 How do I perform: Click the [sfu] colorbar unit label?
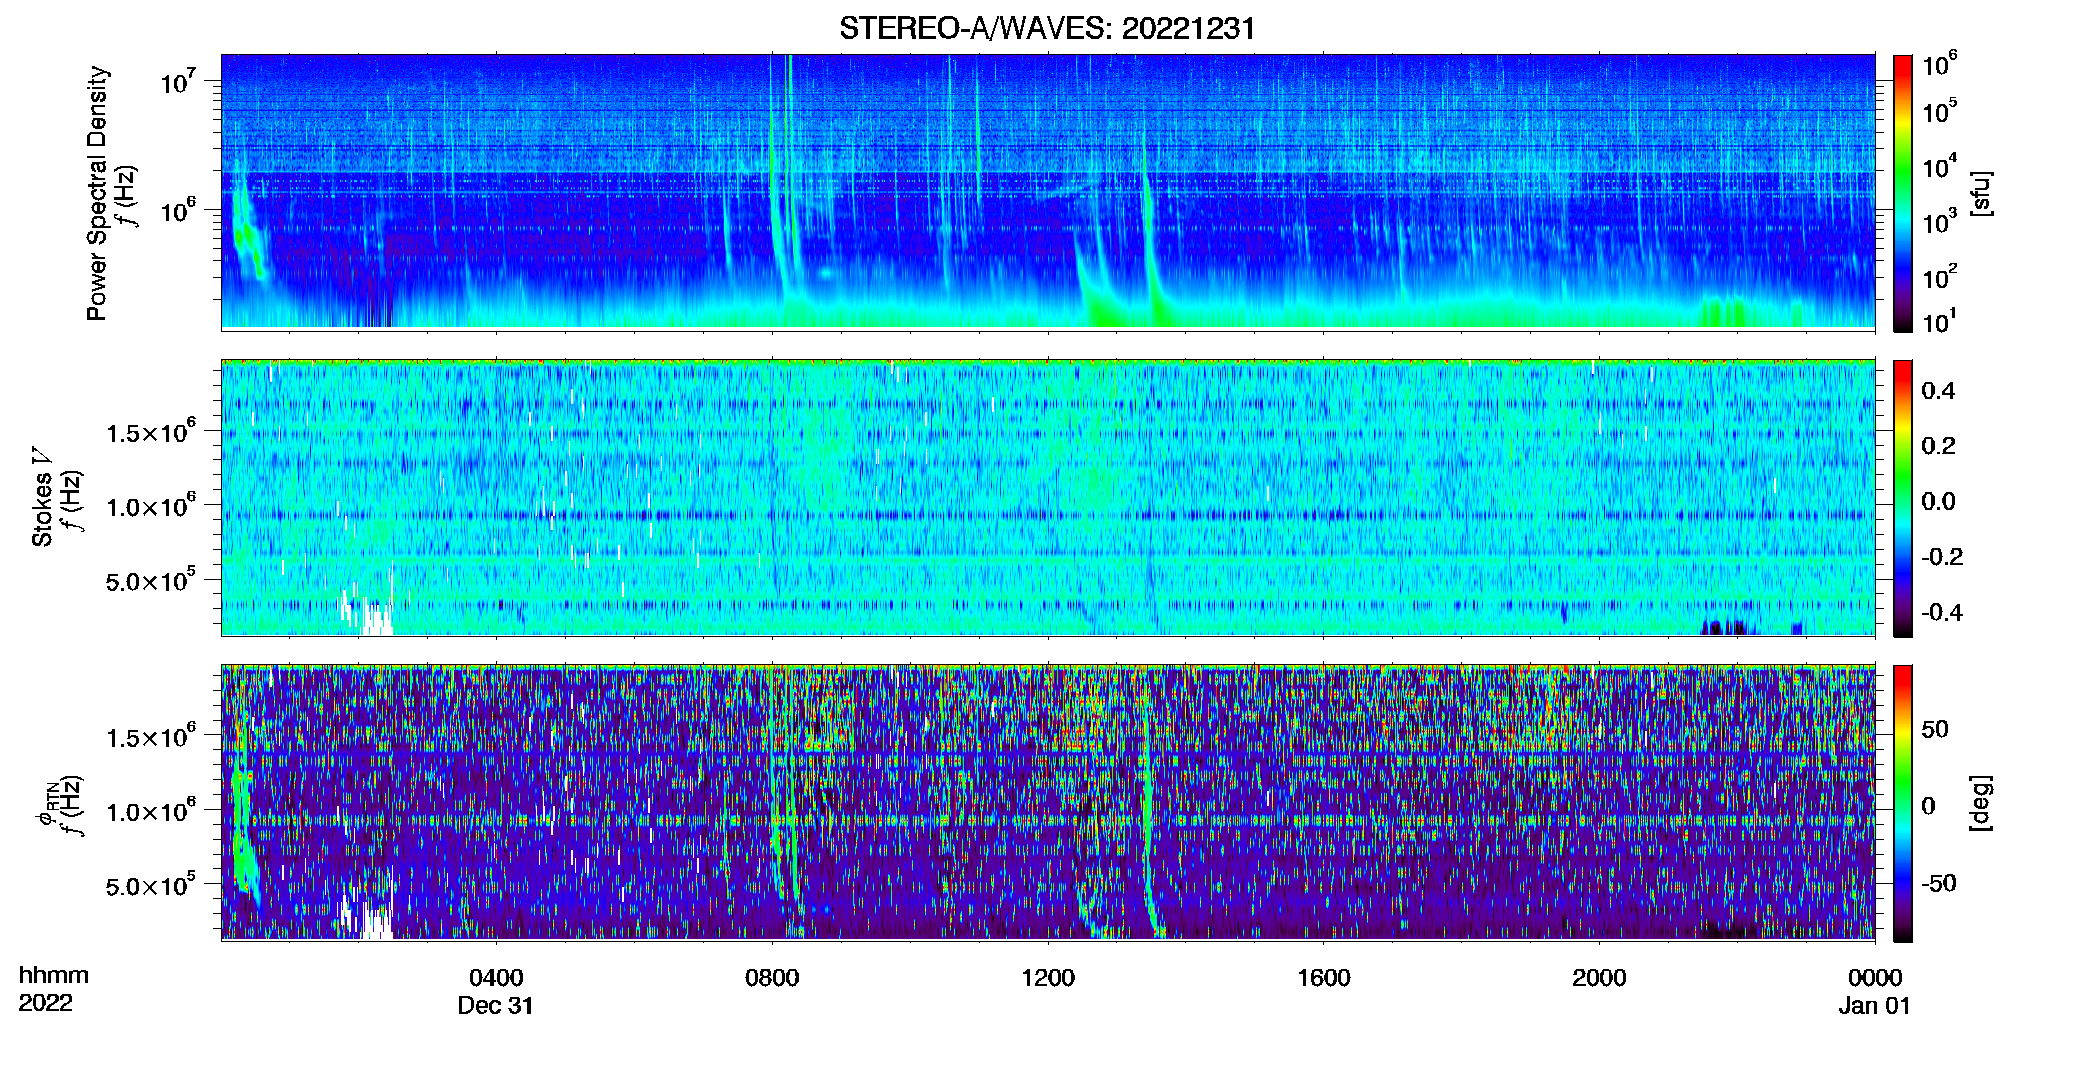coord(1981,193)
